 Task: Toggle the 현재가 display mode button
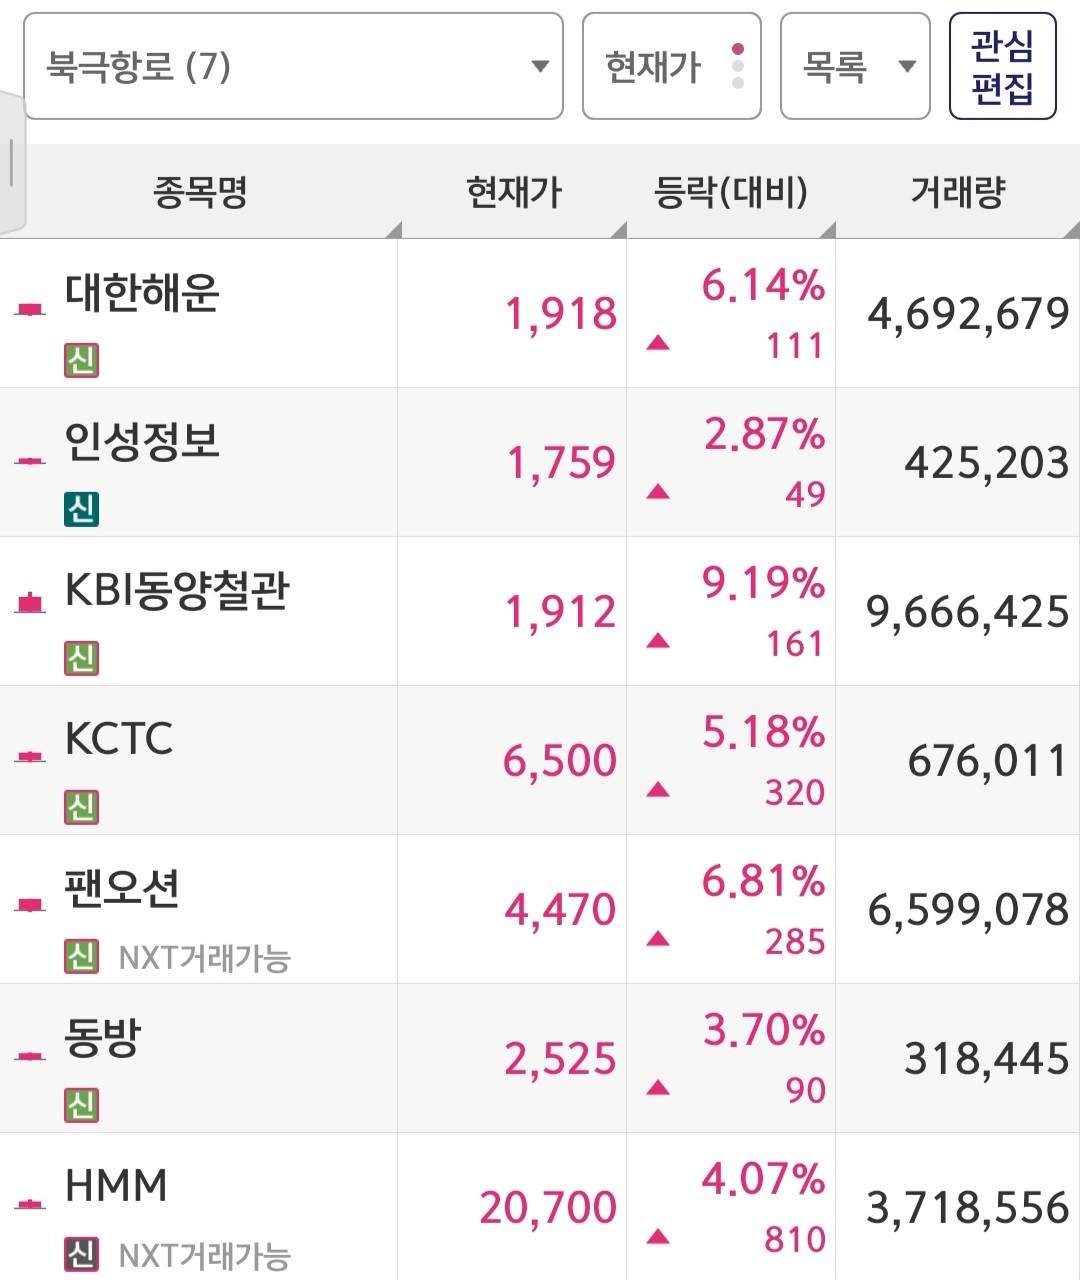click(671, 67)
